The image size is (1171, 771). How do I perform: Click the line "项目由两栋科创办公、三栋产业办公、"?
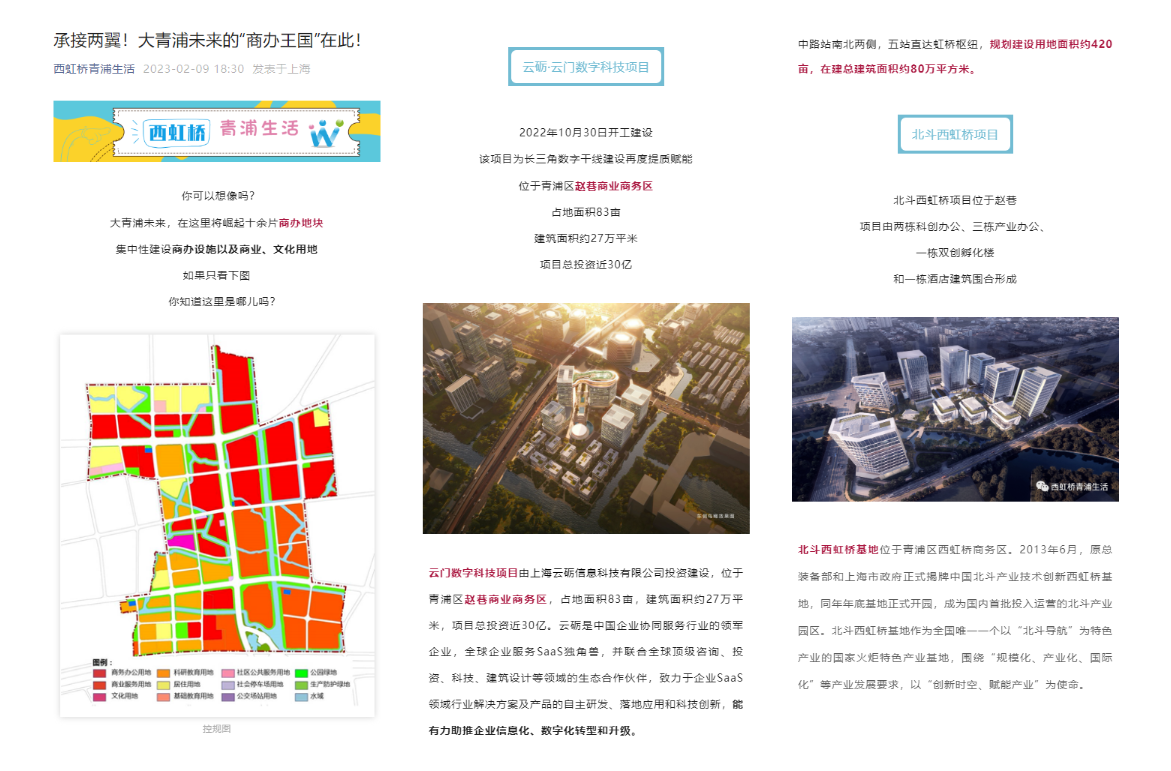(955, 226)
